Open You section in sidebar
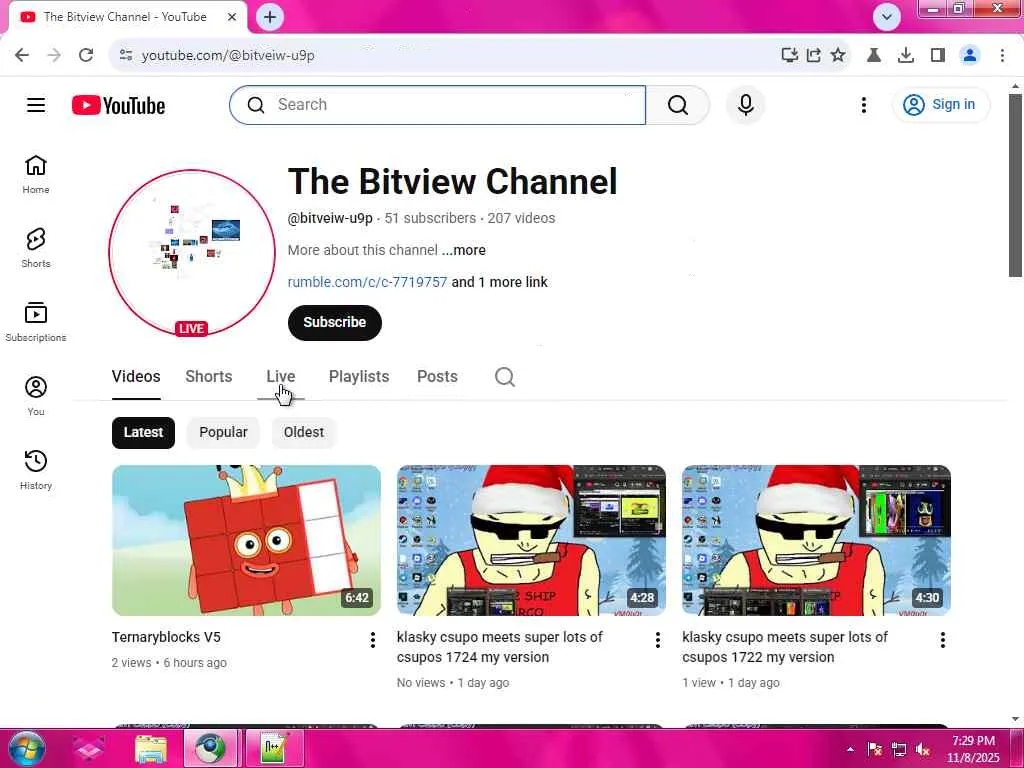The height and width of the screenshot is (768, 1024). click(36, 396)
